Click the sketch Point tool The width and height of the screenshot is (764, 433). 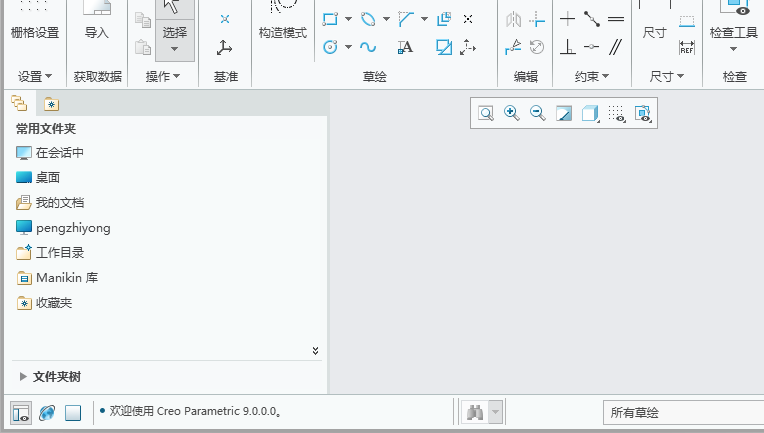(468, 19)
